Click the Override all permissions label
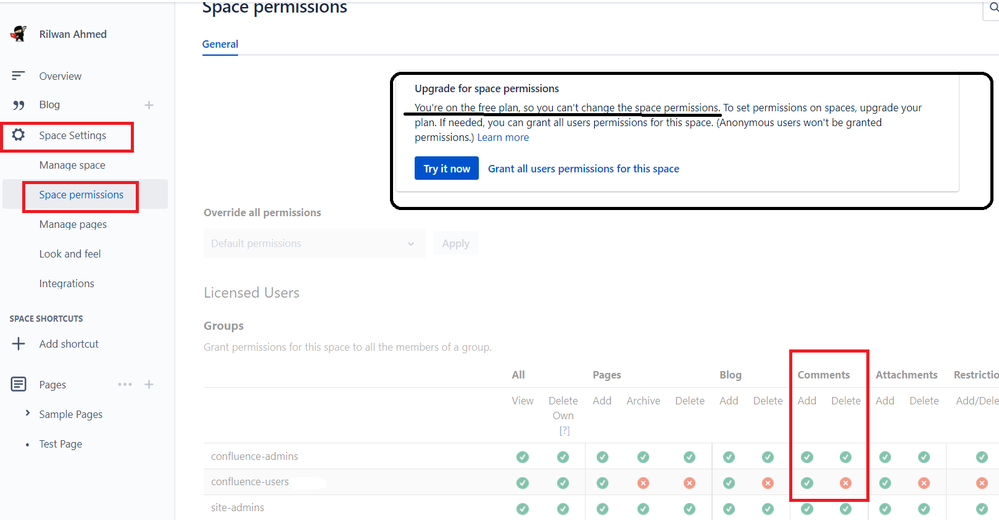 click(262, 212)
